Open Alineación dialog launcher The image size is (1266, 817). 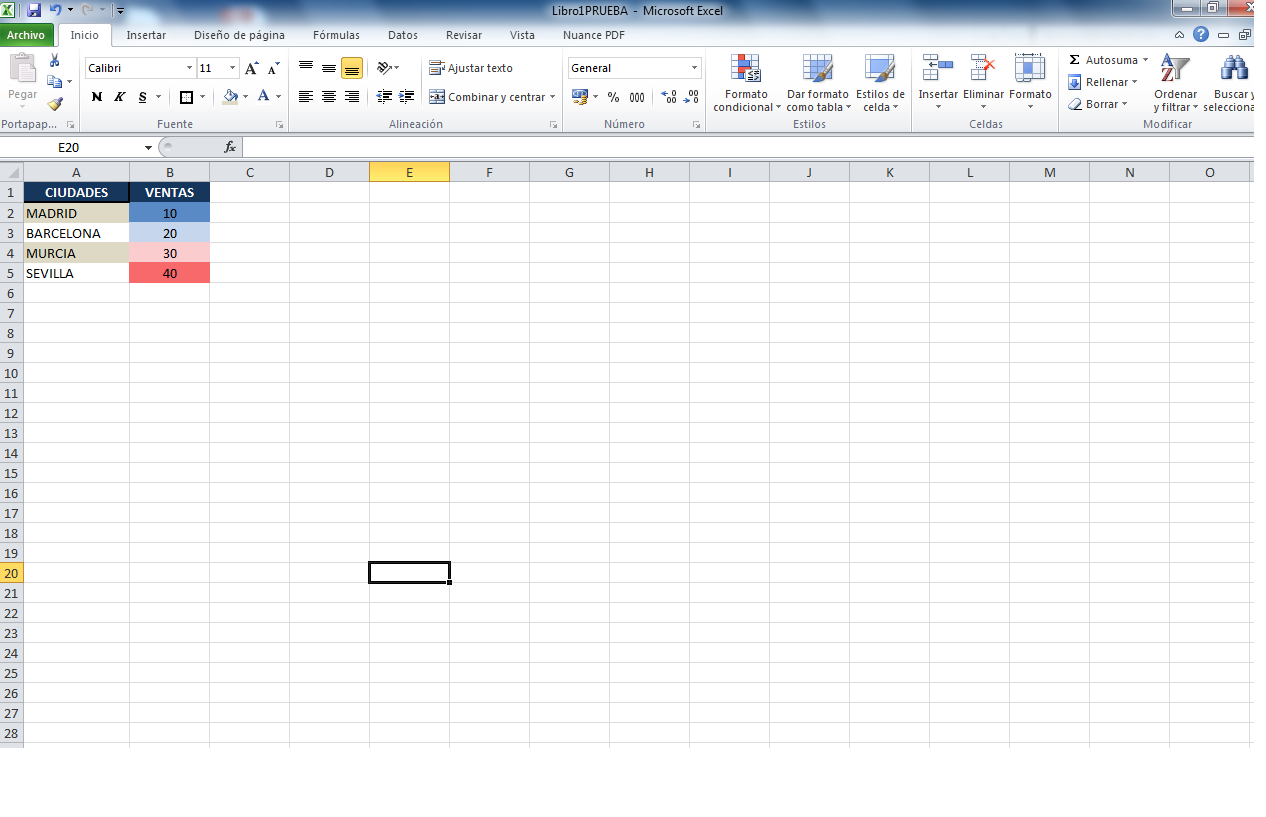553,125
